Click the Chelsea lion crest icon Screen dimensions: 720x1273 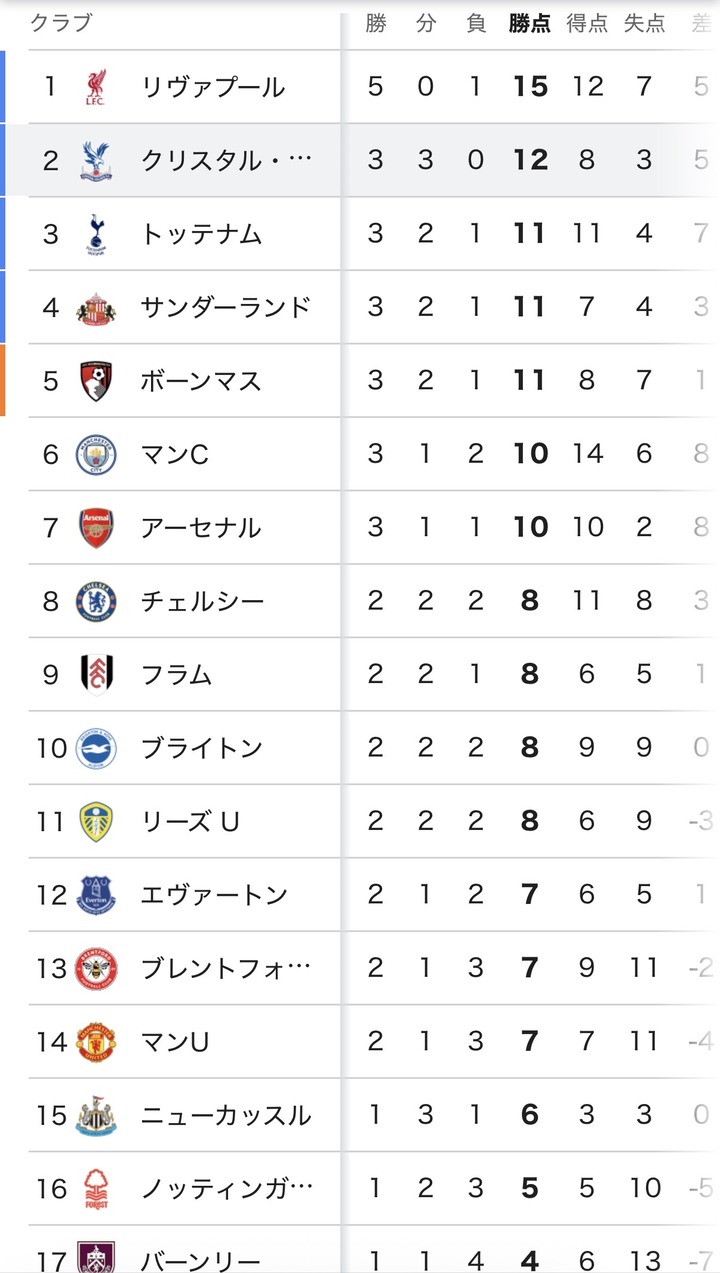tap(96, 601)
